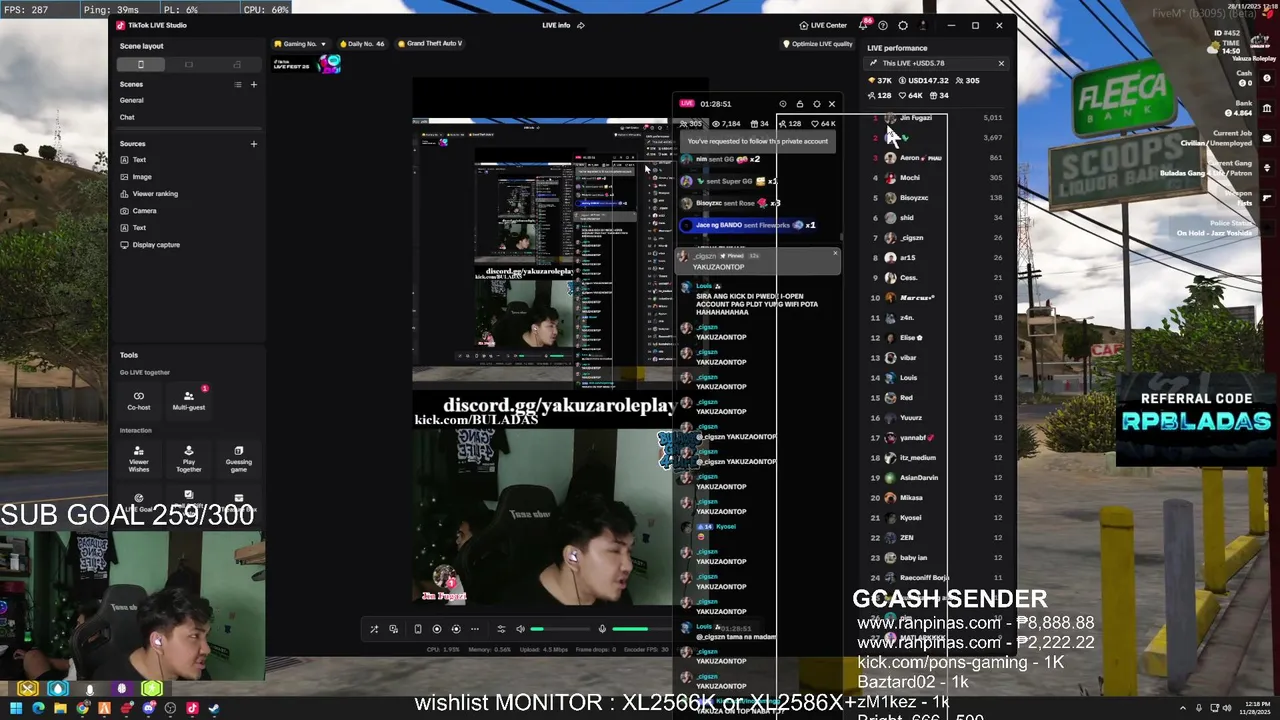This screenshot has height=720, width=1280.
Task: Add a new source with plus icon
Action: click(253, 144)
